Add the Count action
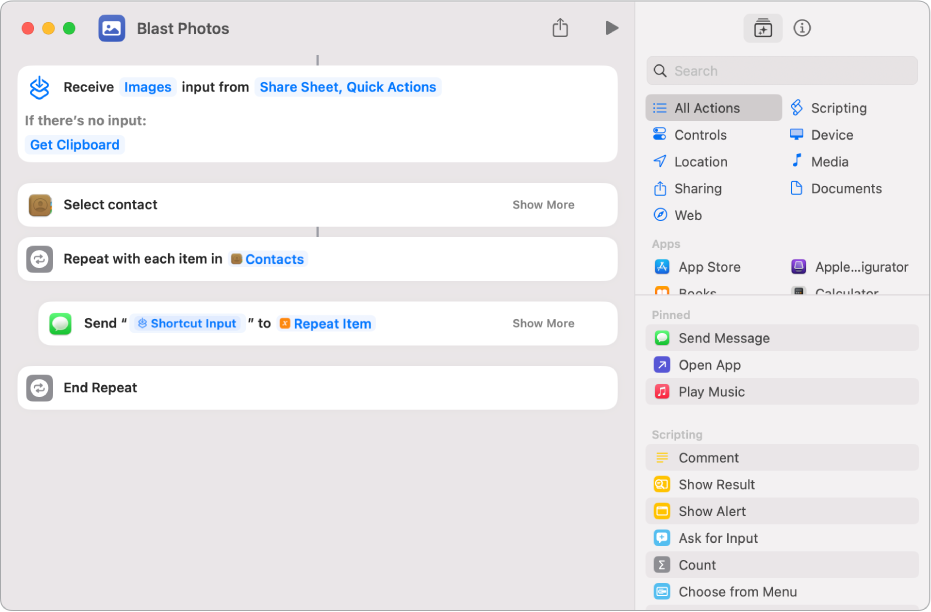 782,565
